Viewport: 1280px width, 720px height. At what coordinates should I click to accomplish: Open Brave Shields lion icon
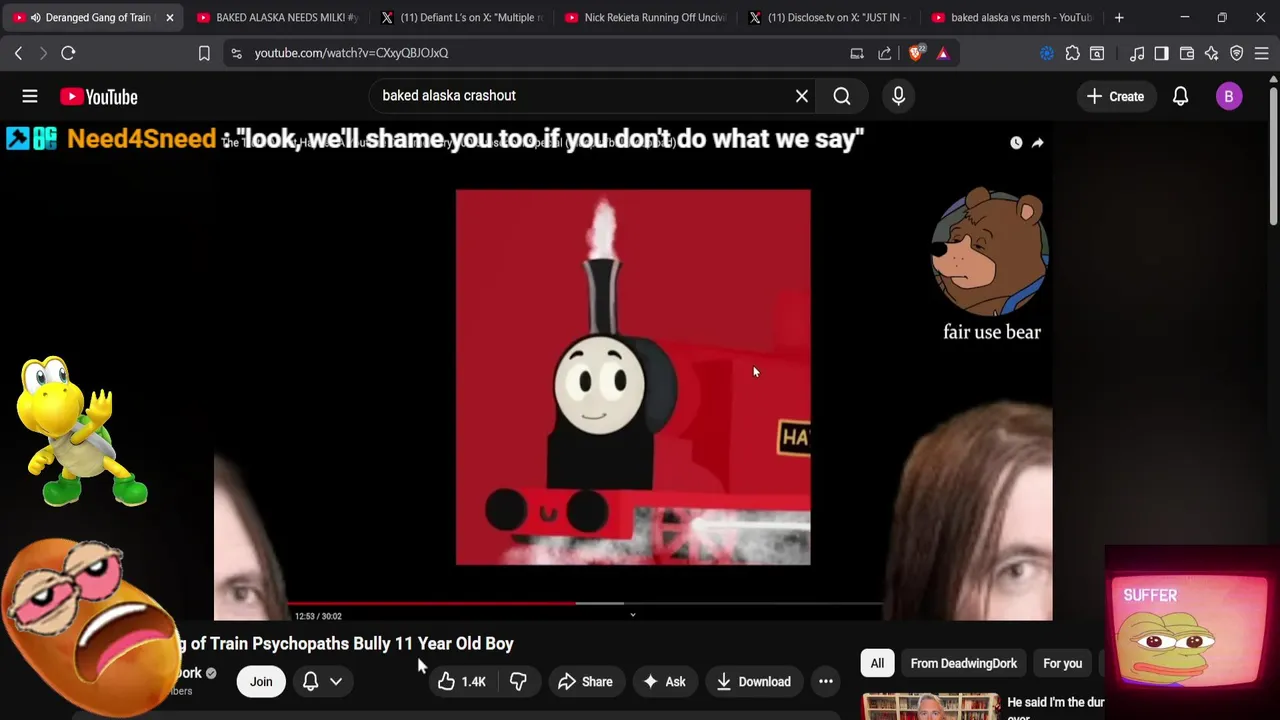[915, 53]
